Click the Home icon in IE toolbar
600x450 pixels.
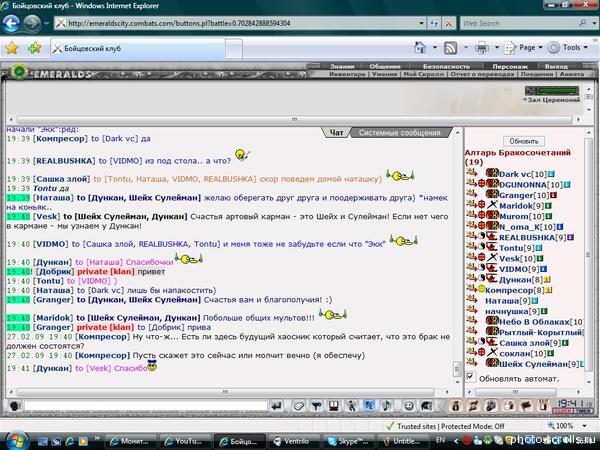pos(420,48)
